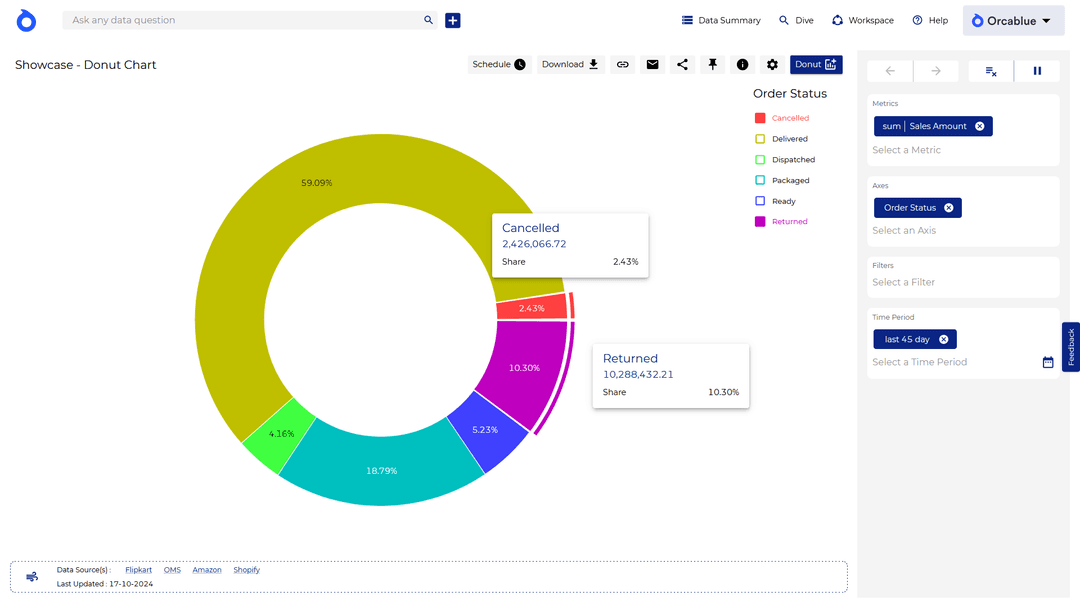Open chart settings gear icon
Screen dimensions: 1080x608
point(772,65)
